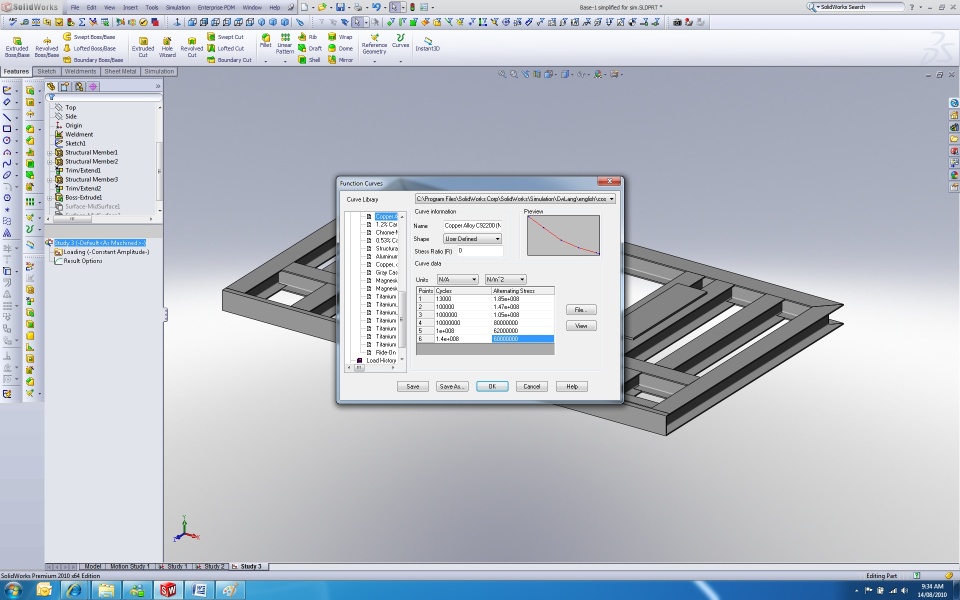The width and height of the screenshot is (960, 600).
Task: Expand the Boss-Extrude1 tree node
Action: pyautogui.click(x=50, y=198)
